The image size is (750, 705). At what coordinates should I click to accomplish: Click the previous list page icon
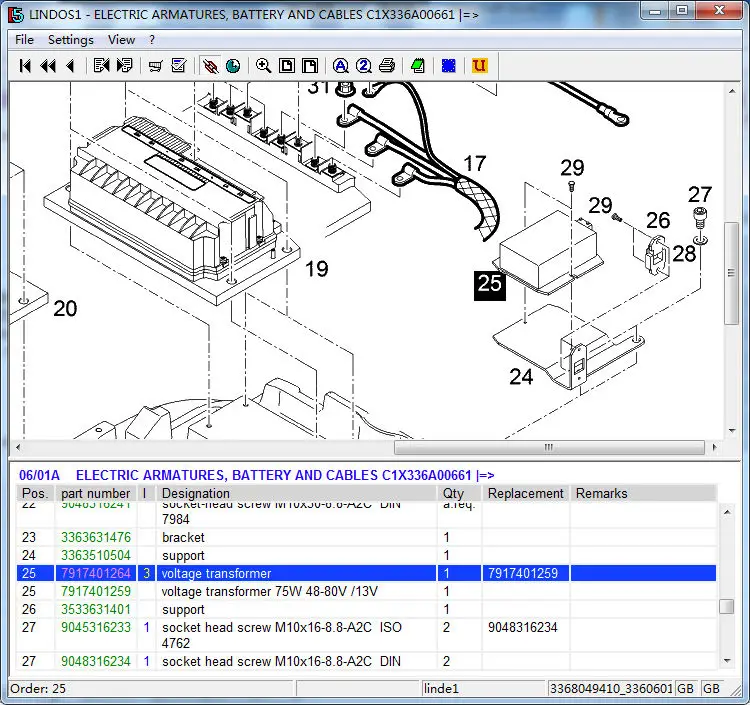click(101, 66)
